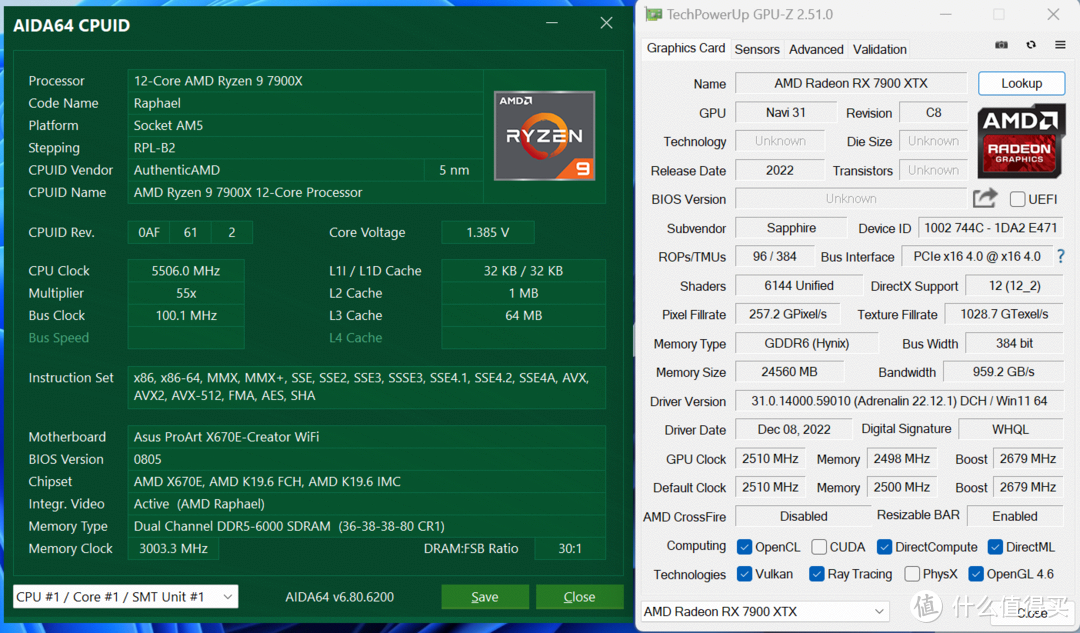The image size is (1080, 633).
Task: Click the L3 Cache value 64 MB
Action: point(523,315)
